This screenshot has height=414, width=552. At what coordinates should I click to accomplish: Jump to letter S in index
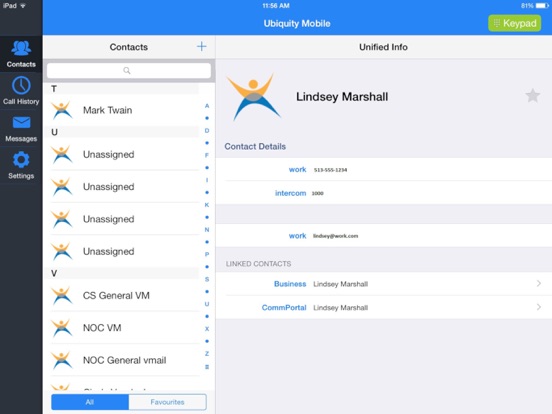(x=207, y=279)
